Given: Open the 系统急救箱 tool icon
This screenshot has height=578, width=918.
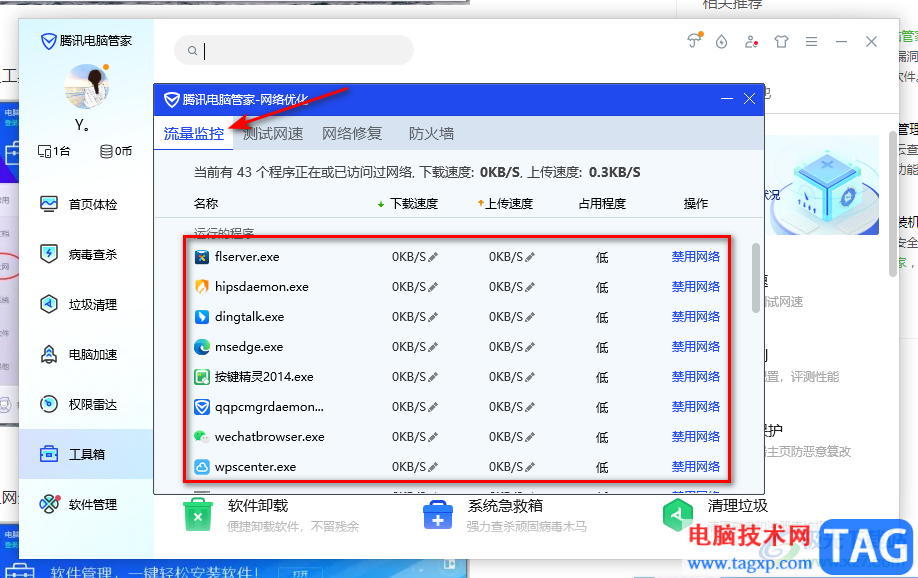Looking at the screenshot, I should 438,515.
